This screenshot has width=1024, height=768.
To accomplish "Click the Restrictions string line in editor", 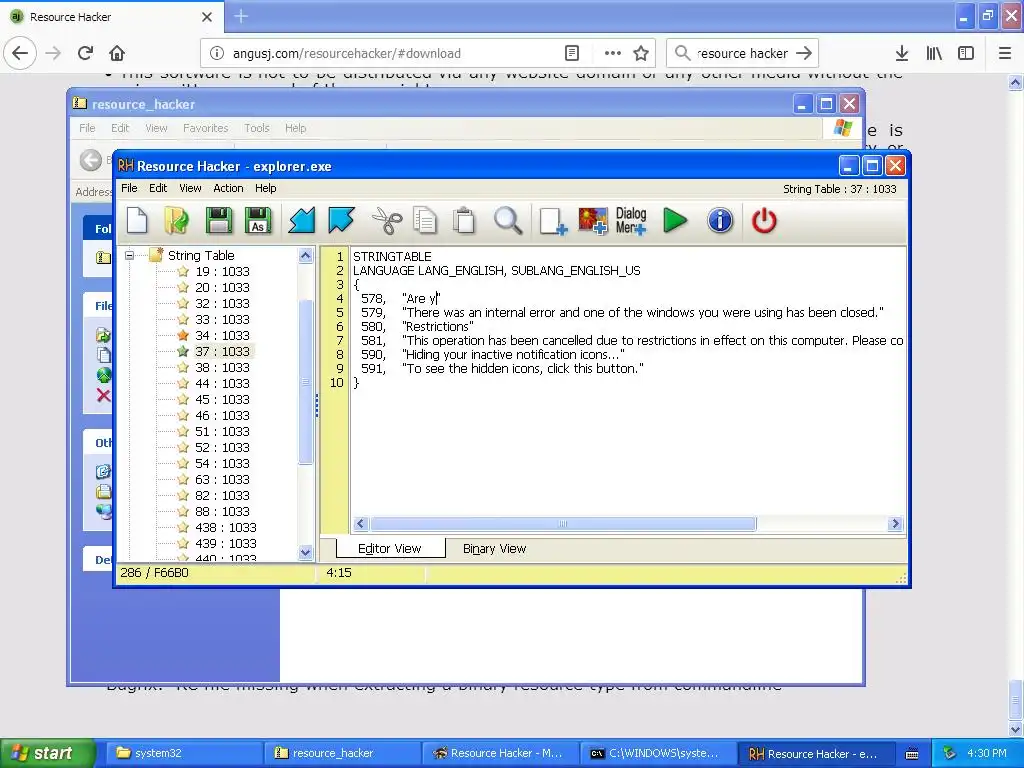I will coord(438,327).
